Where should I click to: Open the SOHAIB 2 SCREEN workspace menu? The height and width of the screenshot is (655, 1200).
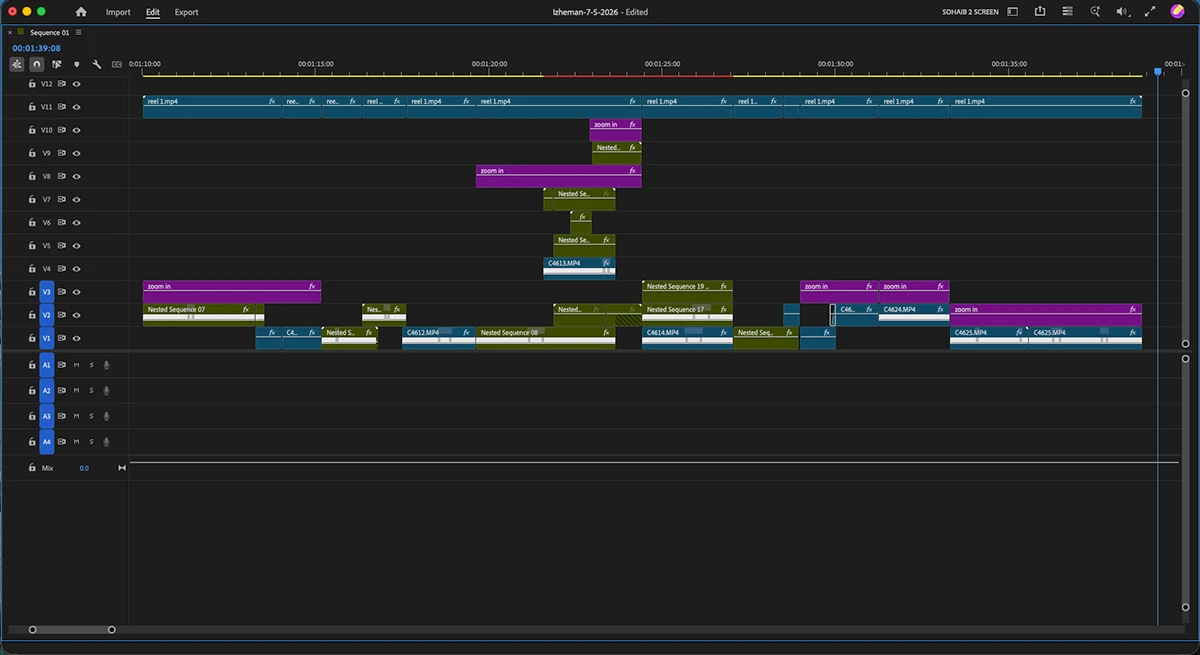click(x=970, y=12)
